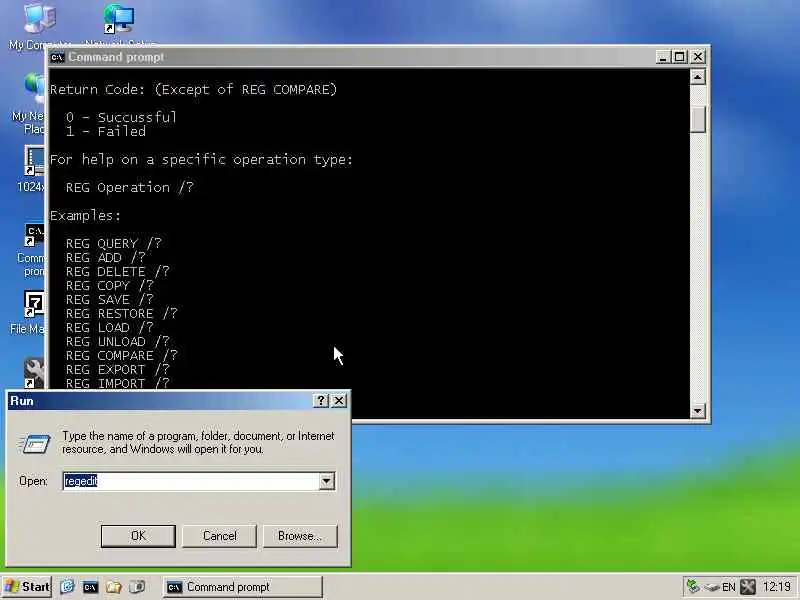The height and width of the screenshot is (600, 800).
Task: Click the tools tray icon beside clock
Action: (748, 587)
